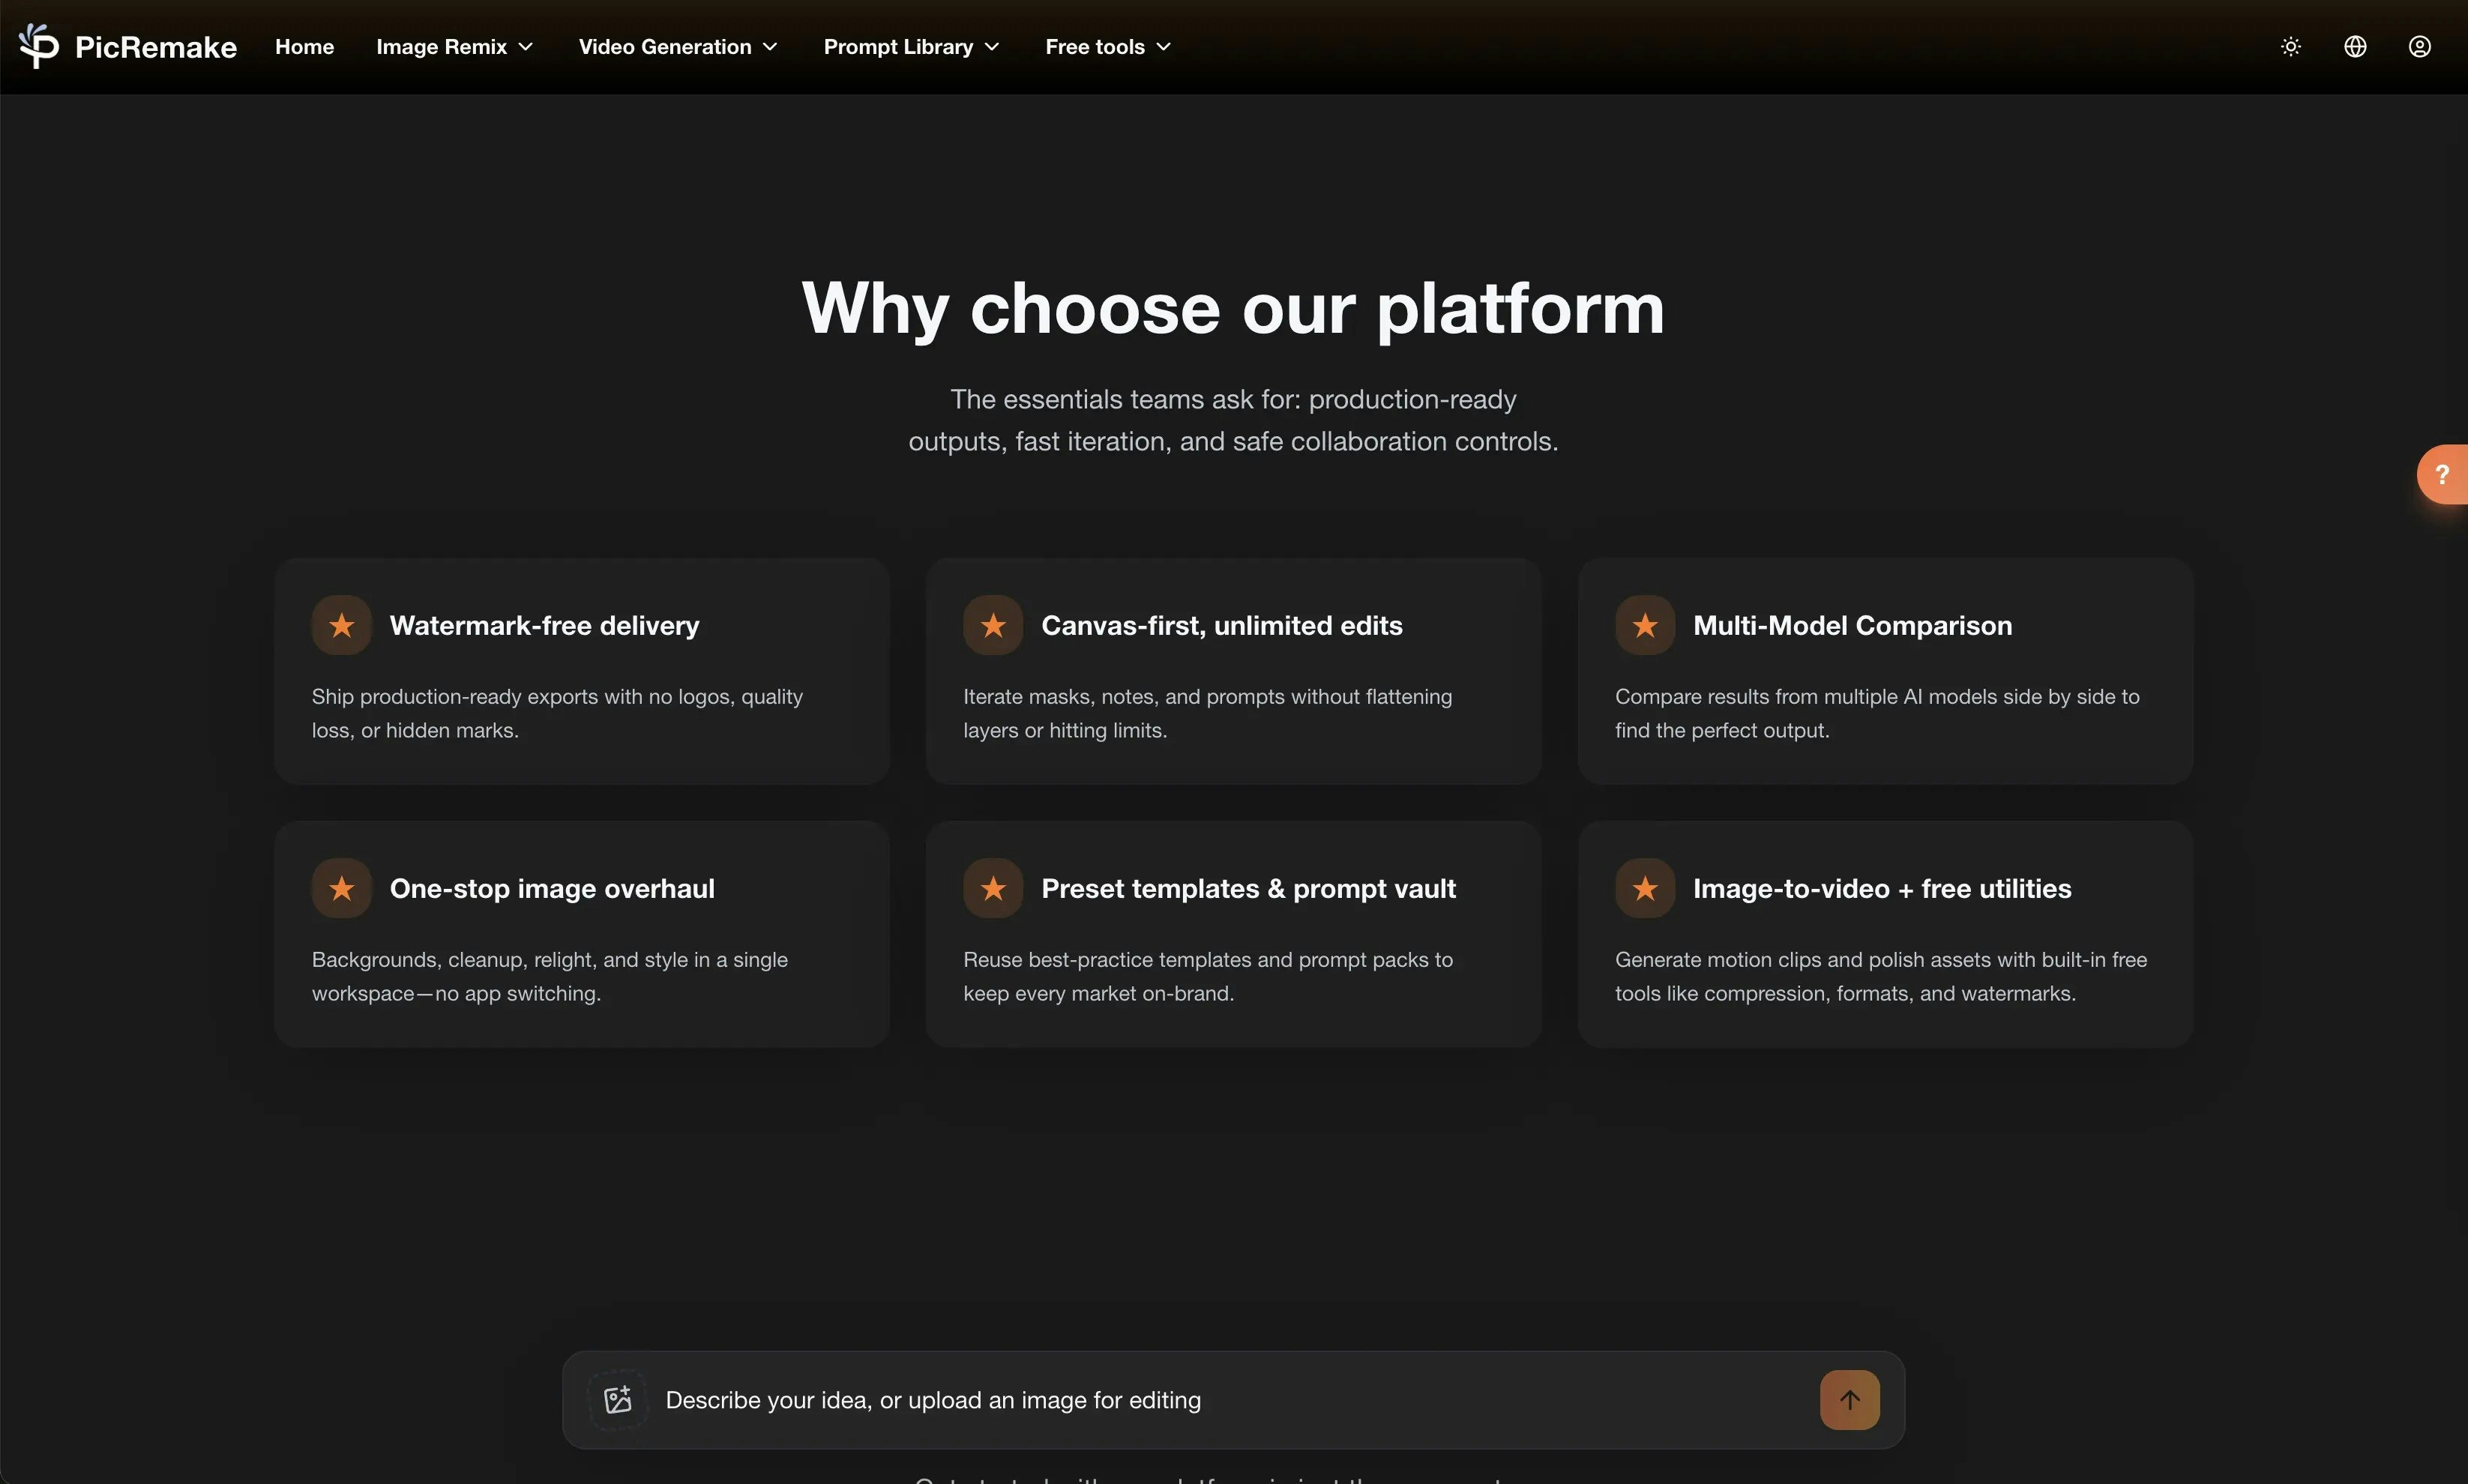Click the PicRemake logo icon

tap(39, 46)
